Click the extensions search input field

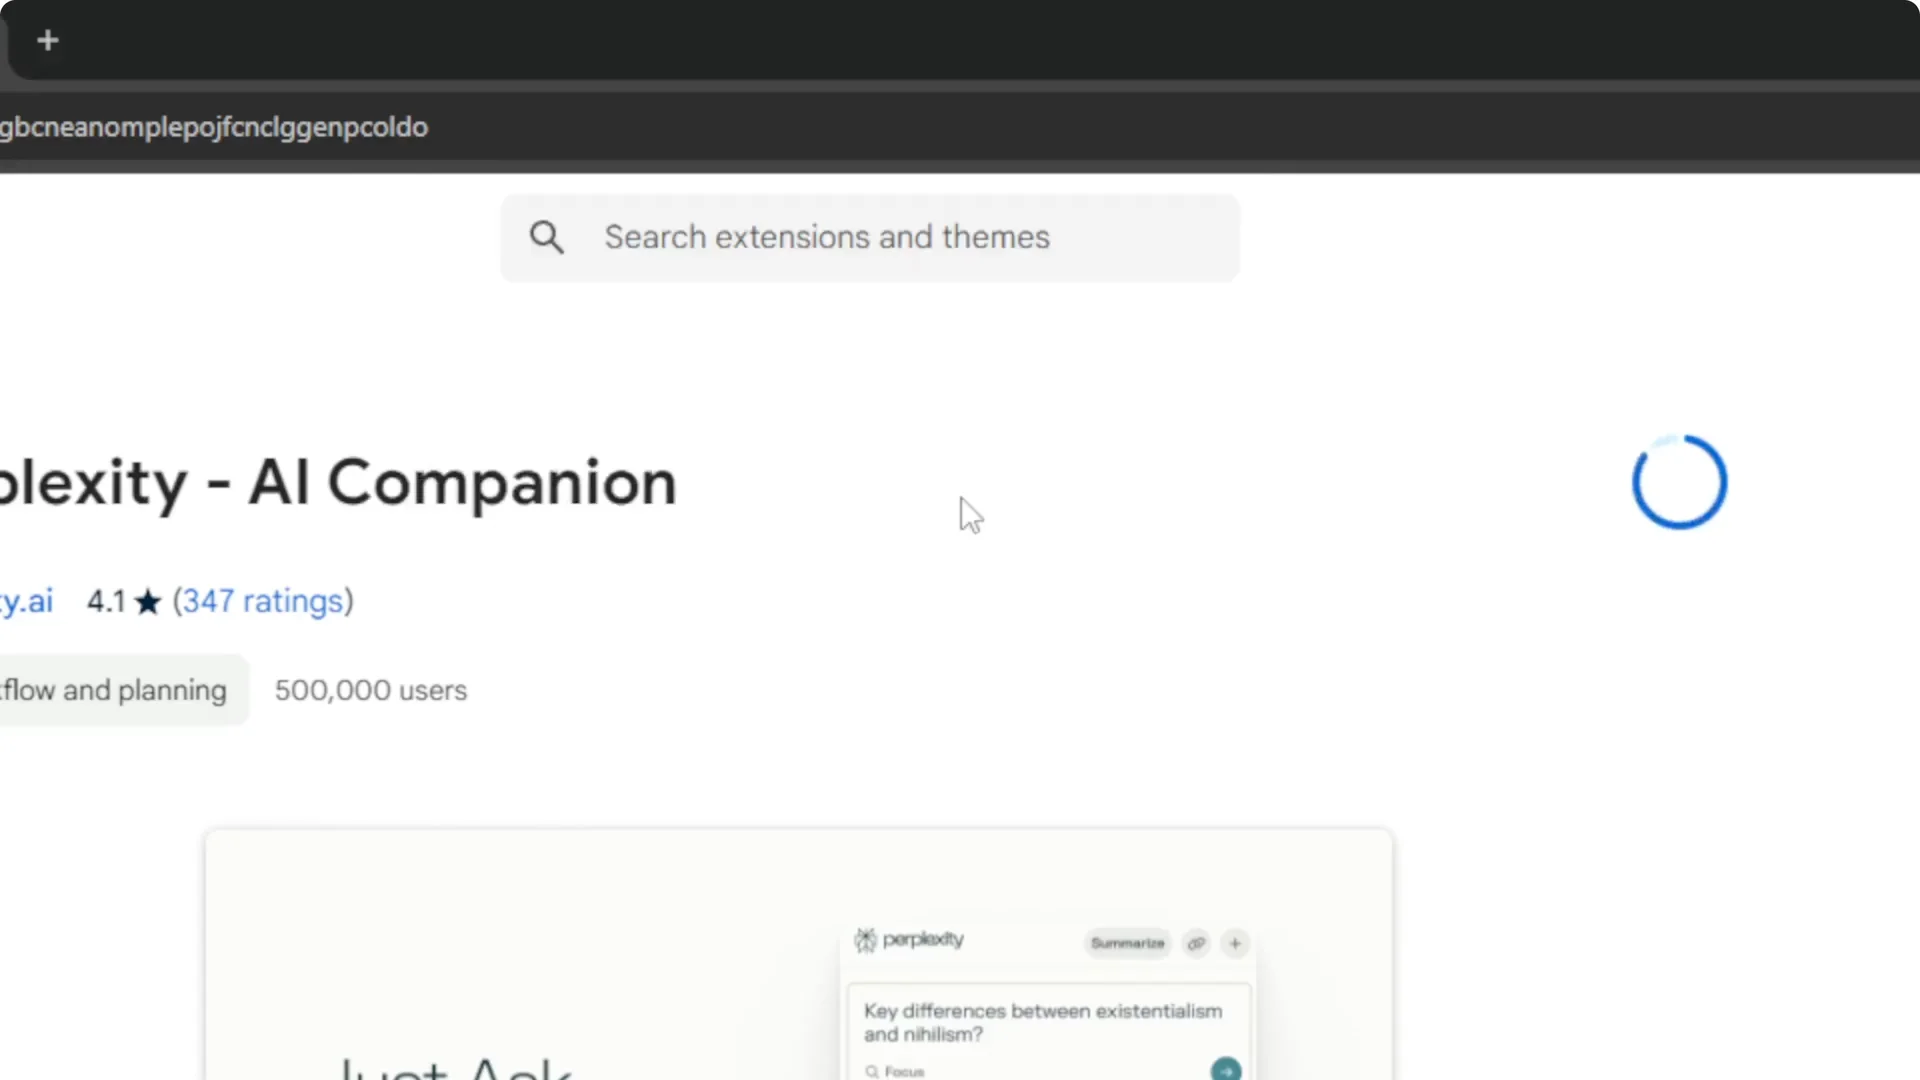(869, 237)
